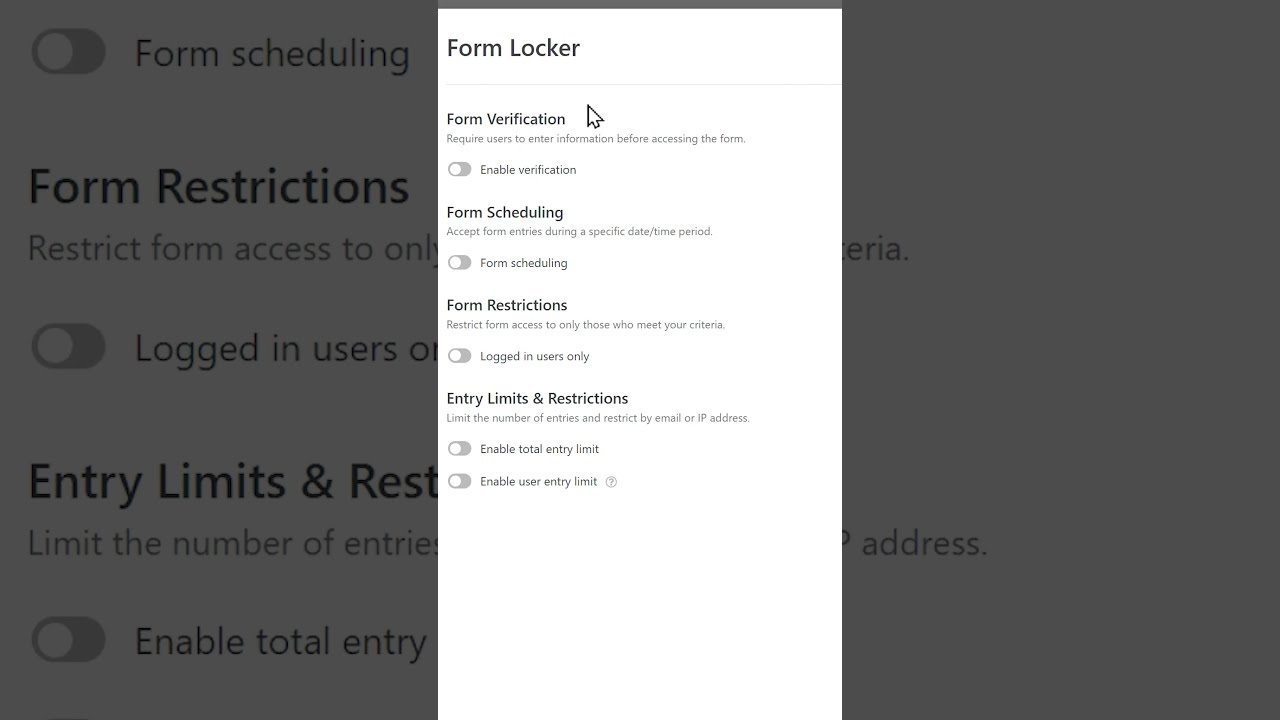The width and height of the screenshot is (1280, 720).
Task: Click the Entry Limits & Restrictions panel heading
Action: pos(537,398)
